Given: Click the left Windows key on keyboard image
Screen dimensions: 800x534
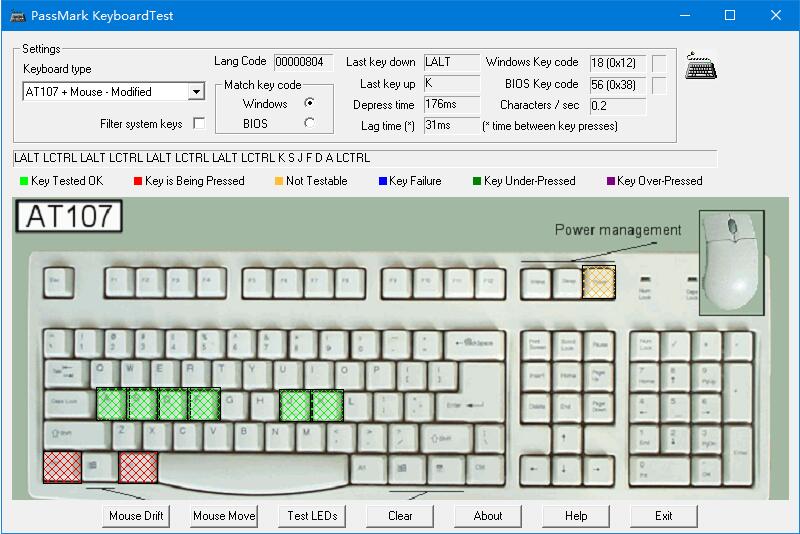Looking at the screenshot, I should click(99, 467).
